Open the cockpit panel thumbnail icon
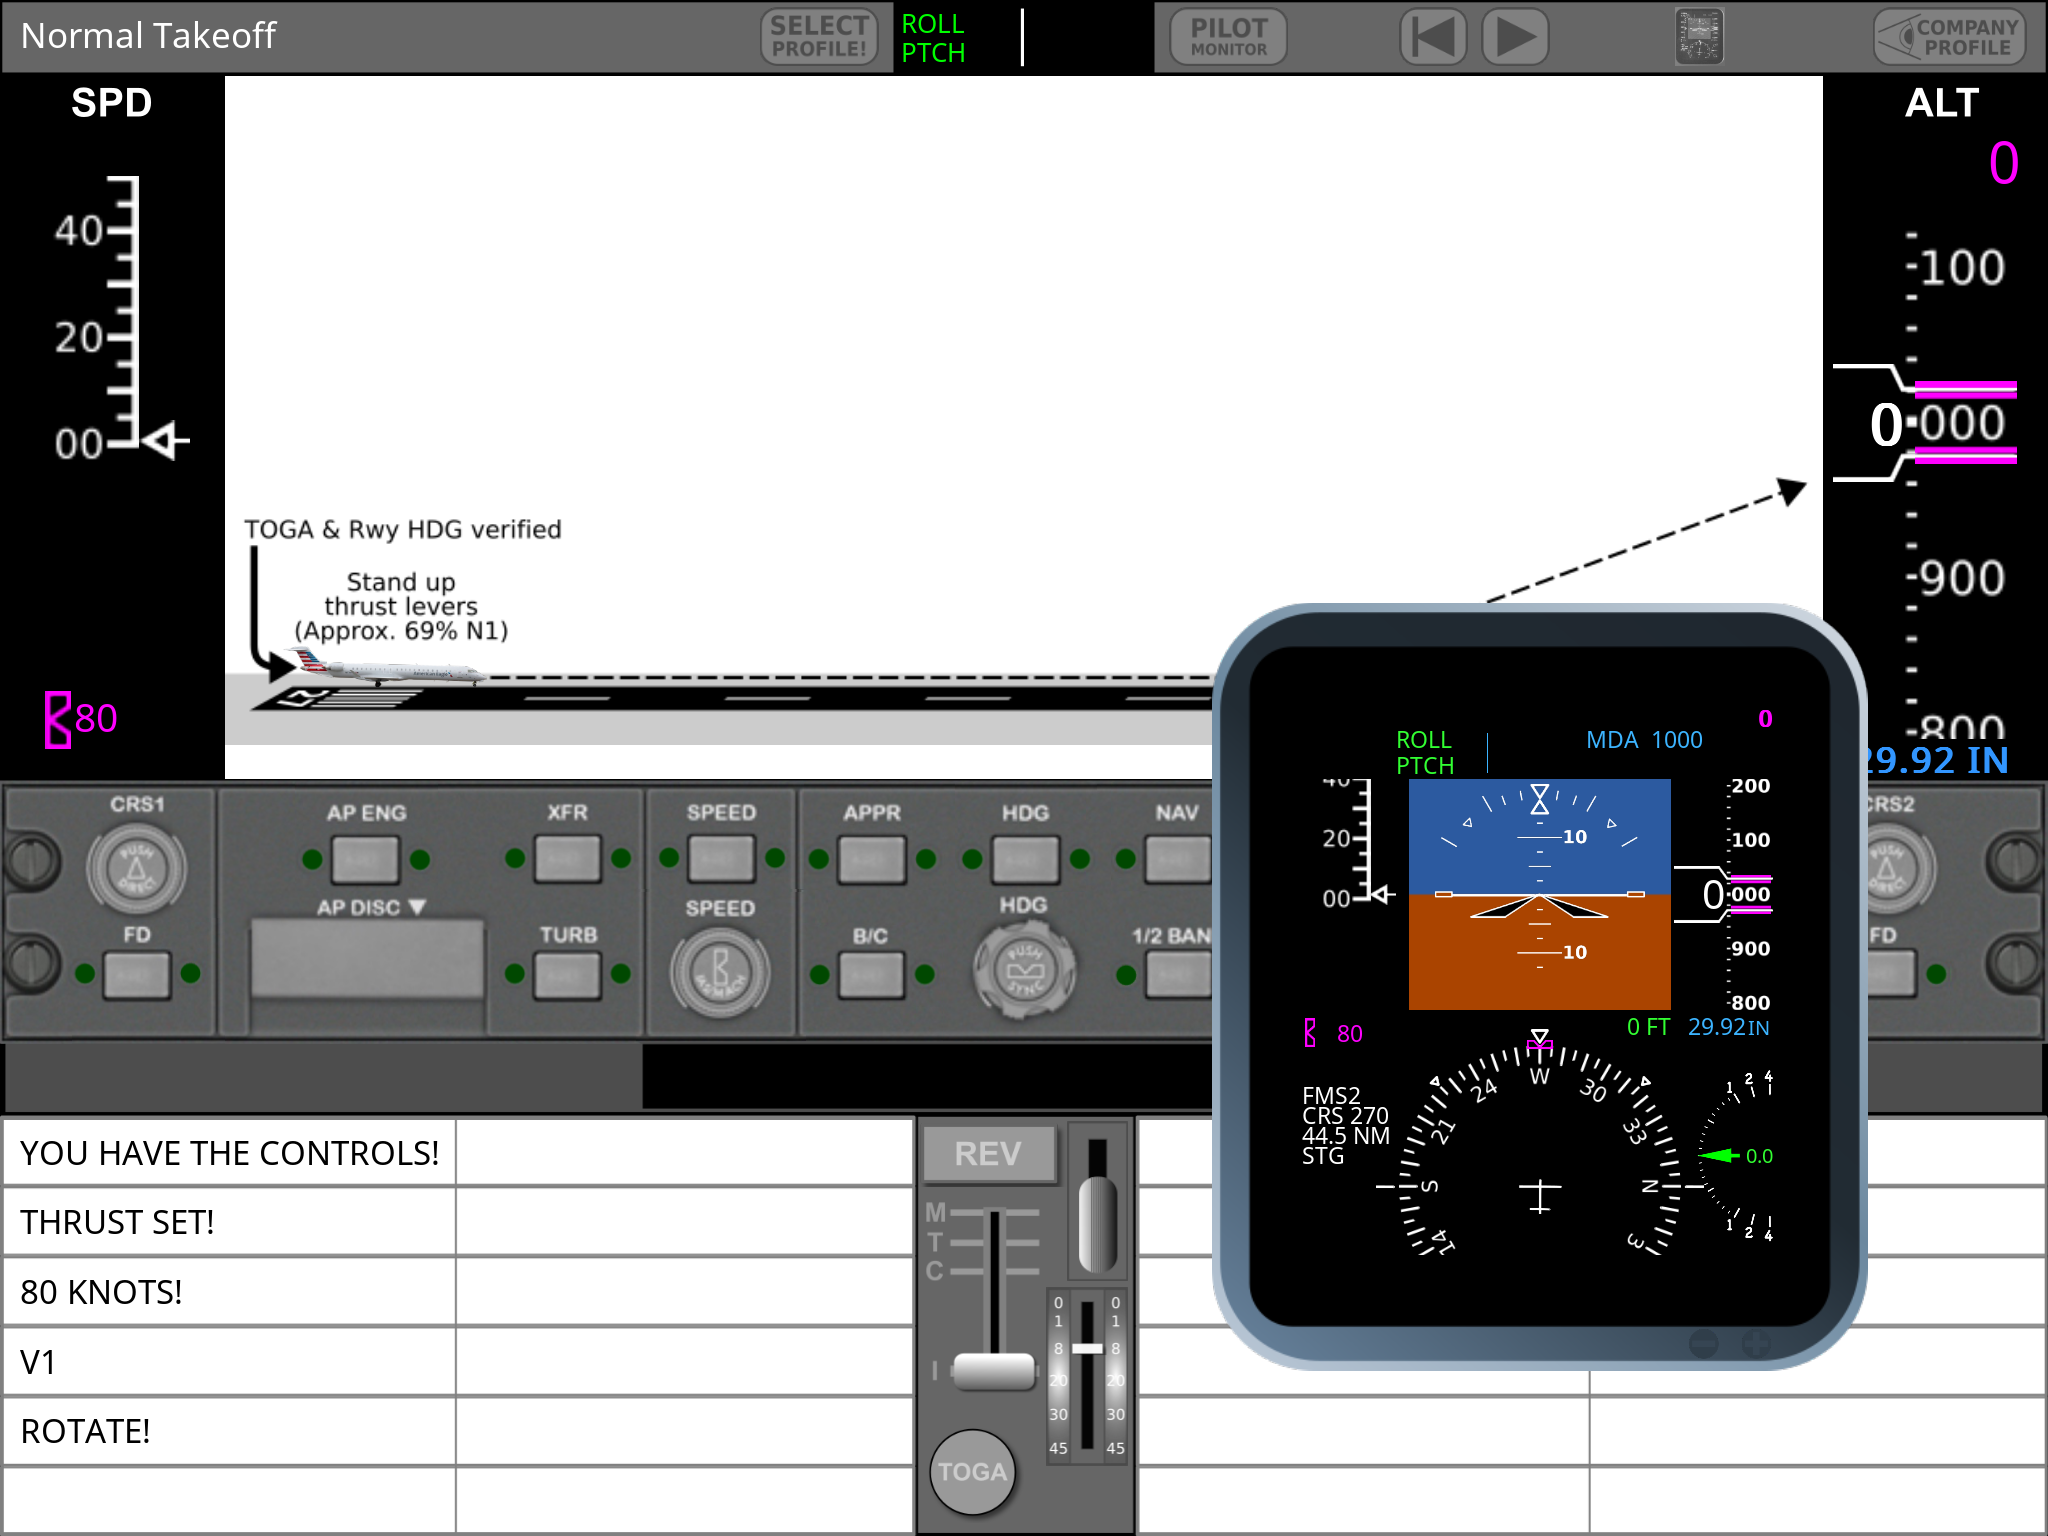The width and height of the screenshot is (2048, 1536). click(x=1698, y=37)
